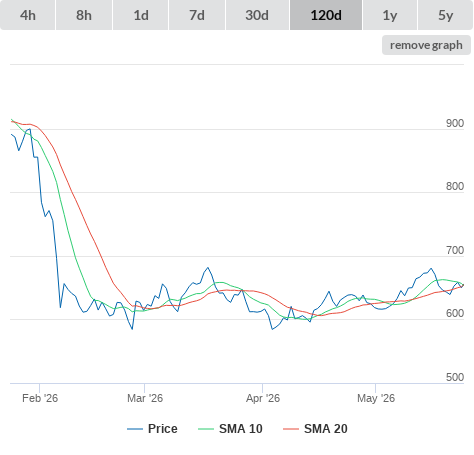Click the remove graph button

426,45
